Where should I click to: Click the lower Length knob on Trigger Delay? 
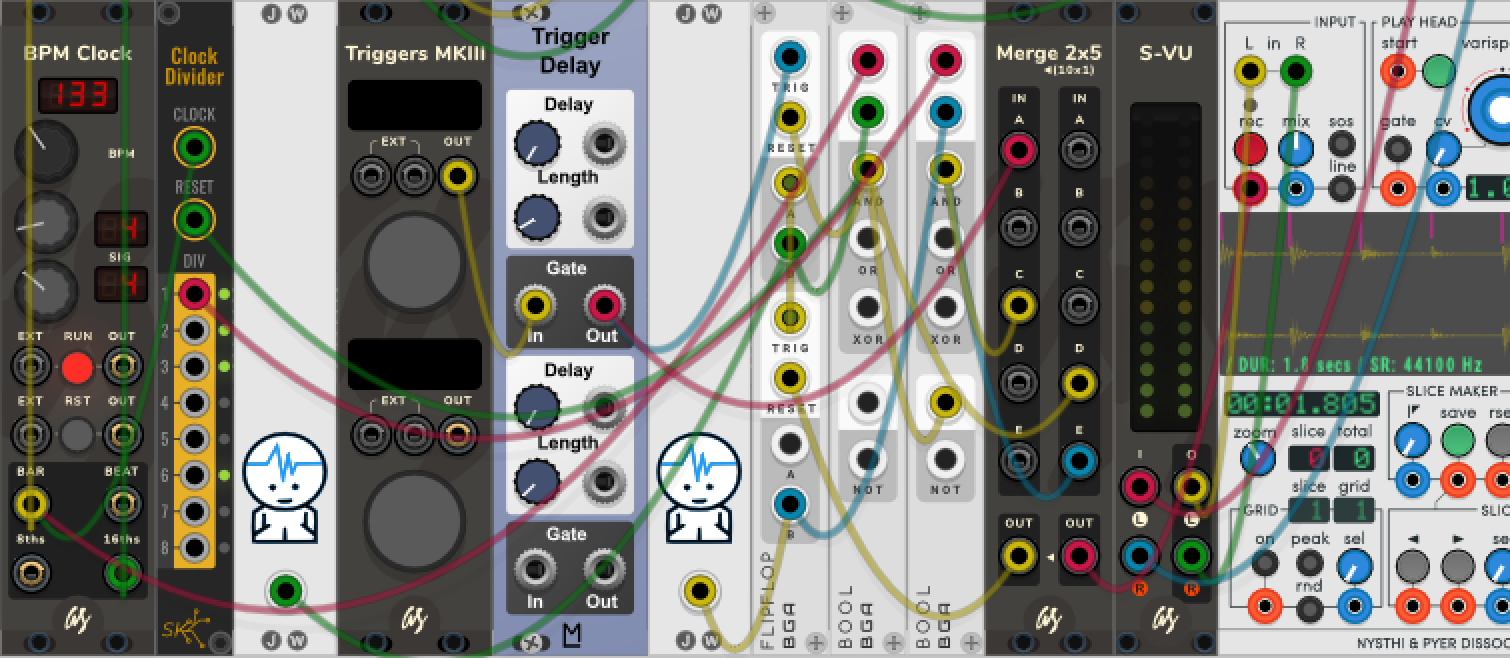click(536, 481)
